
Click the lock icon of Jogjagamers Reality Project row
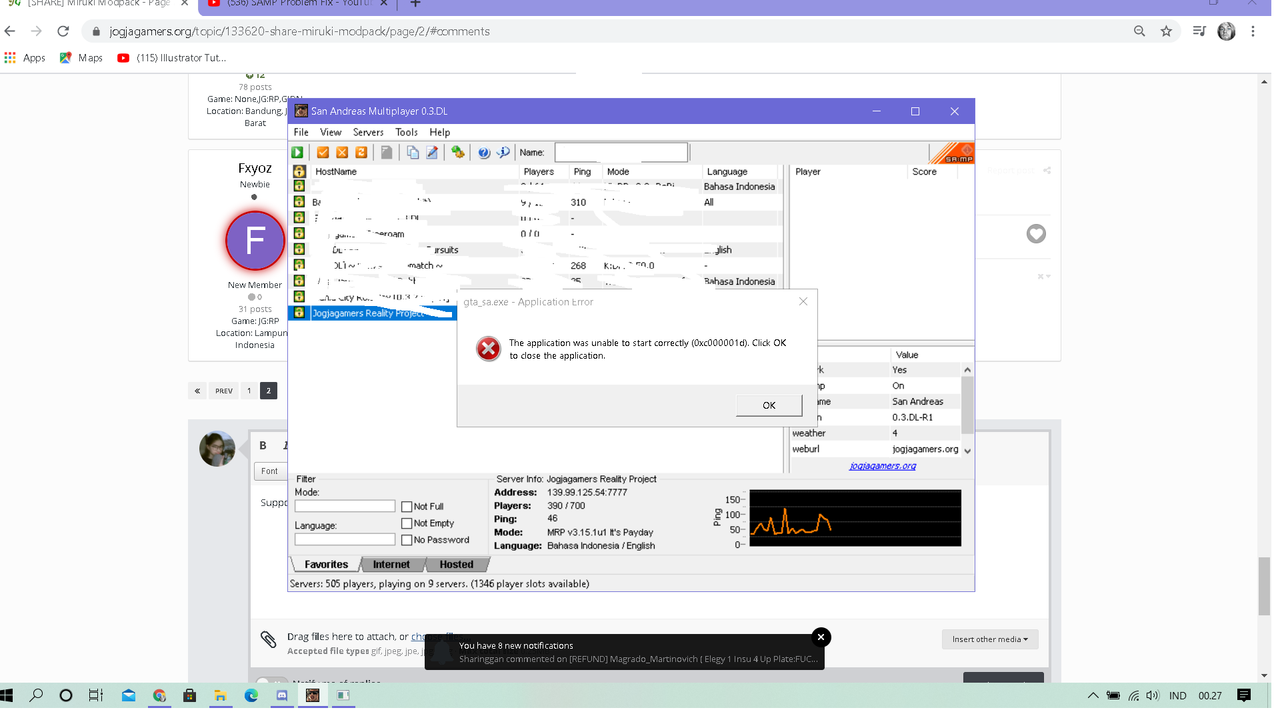(x=299, y=313)
